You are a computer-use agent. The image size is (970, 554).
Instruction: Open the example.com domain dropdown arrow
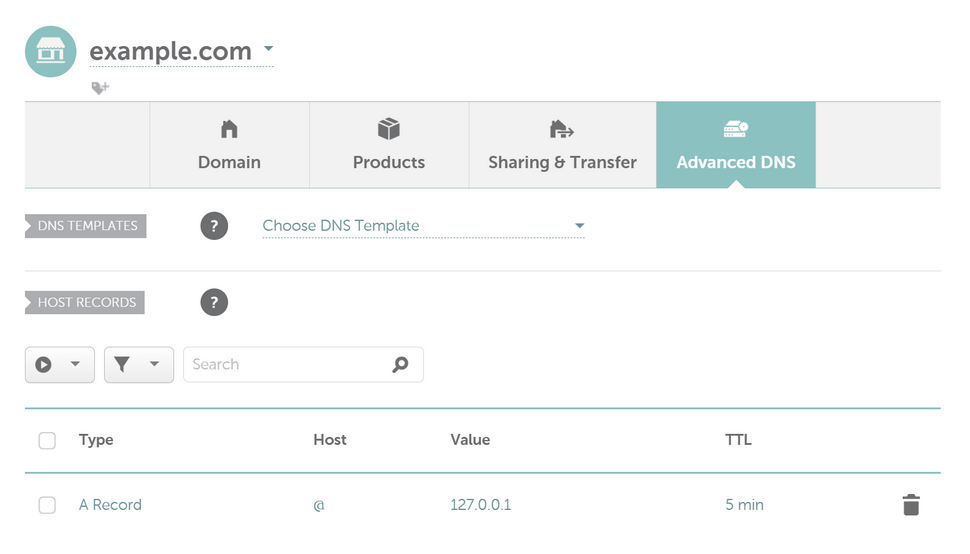point(268,48)
